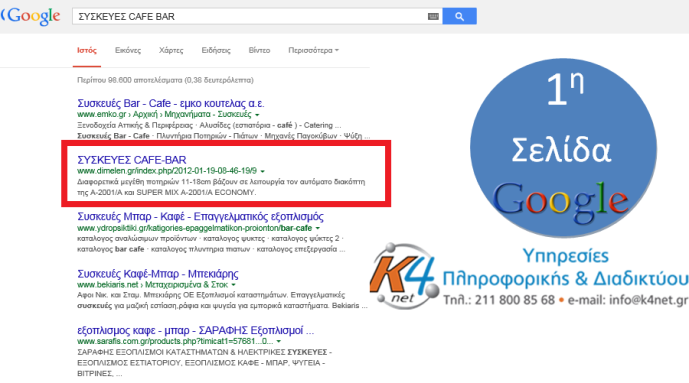Expand the arrow next to www.dimelen.gr URL
The height and width of the screenshot is (383, 689).
pos(262,171)
